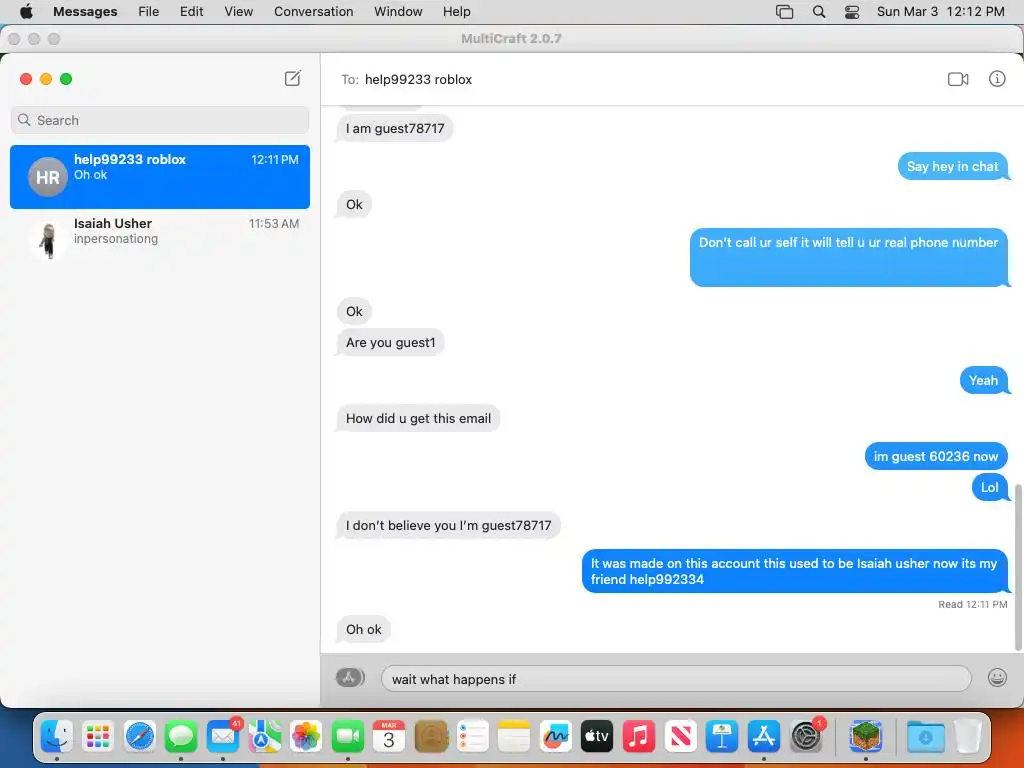
Task: Open the Trash from the Dock
Action: tap(968, 737)
